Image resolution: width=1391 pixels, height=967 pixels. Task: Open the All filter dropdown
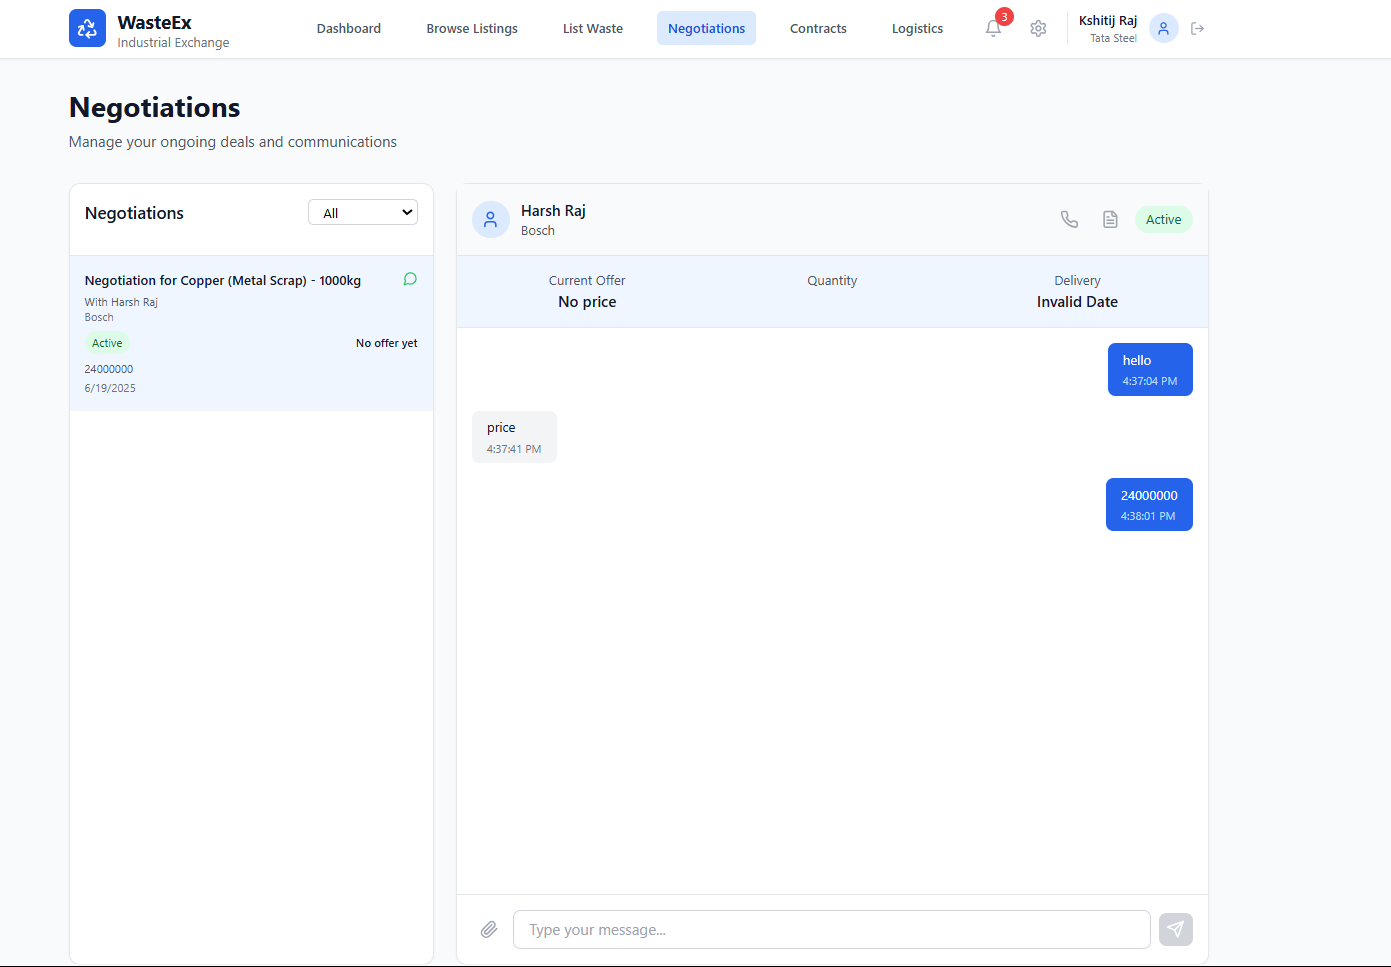tap(363, 212)
